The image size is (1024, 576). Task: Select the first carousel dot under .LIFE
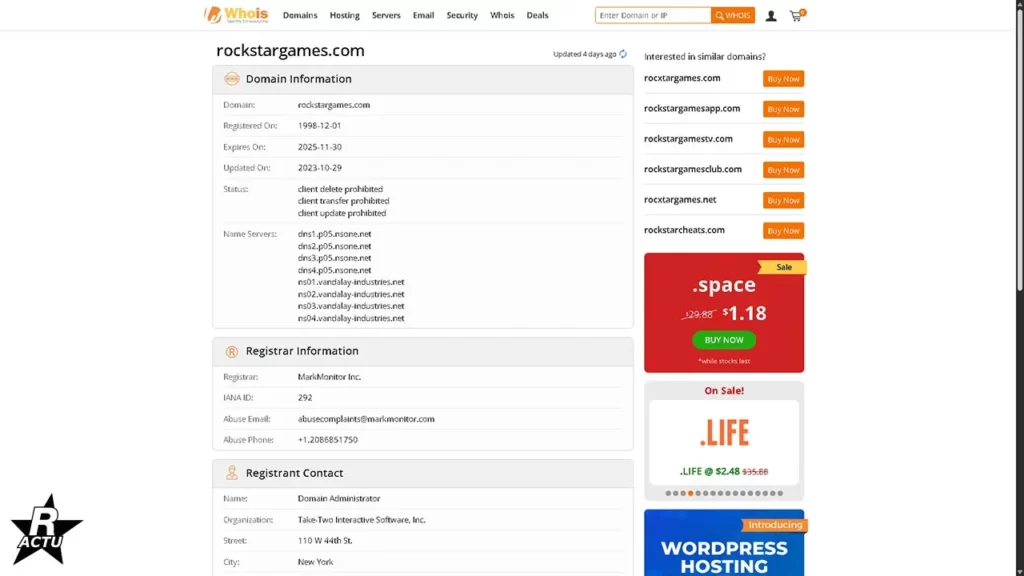[668, 493]
